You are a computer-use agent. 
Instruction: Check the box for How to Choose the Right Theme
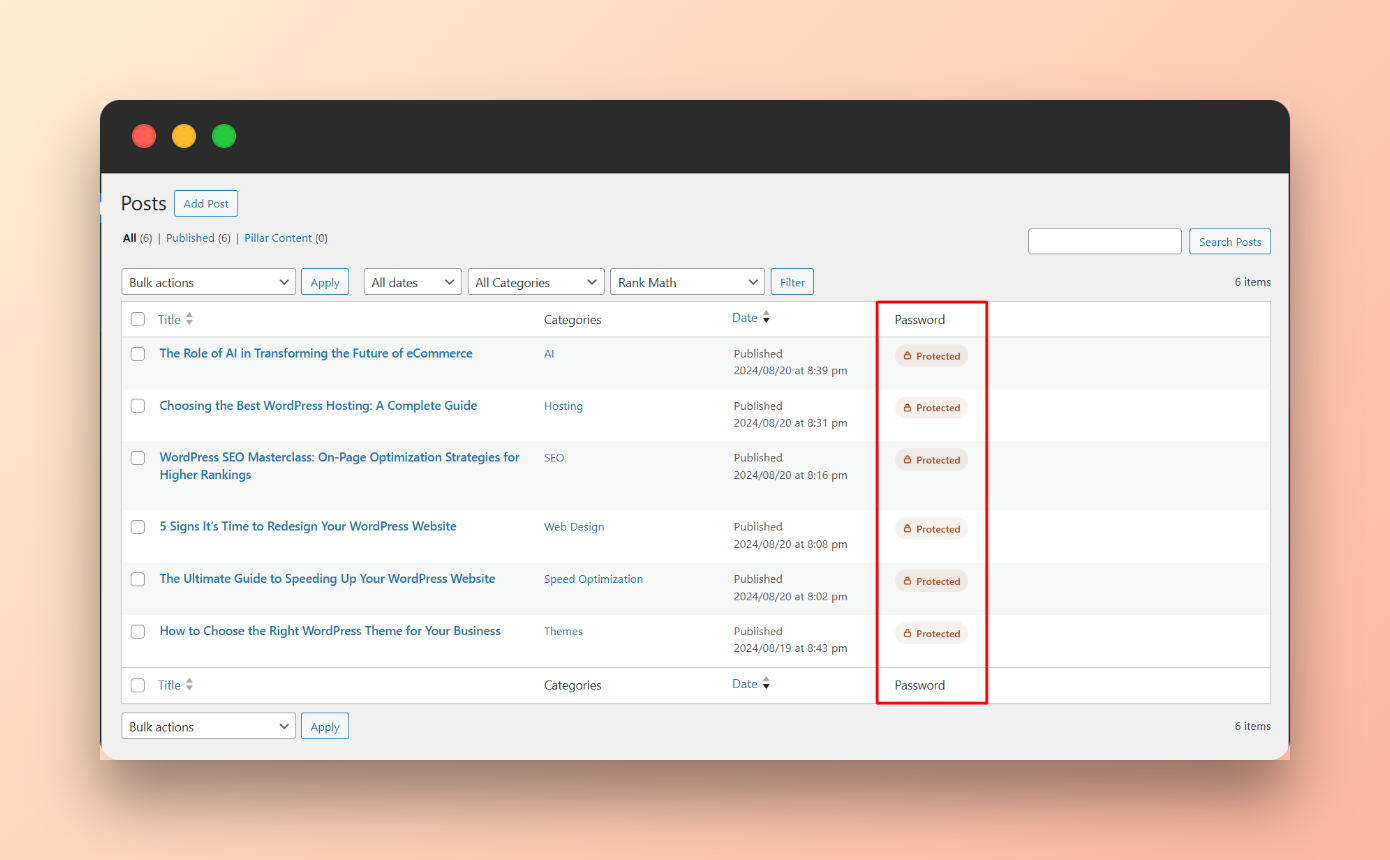(138, 631)
